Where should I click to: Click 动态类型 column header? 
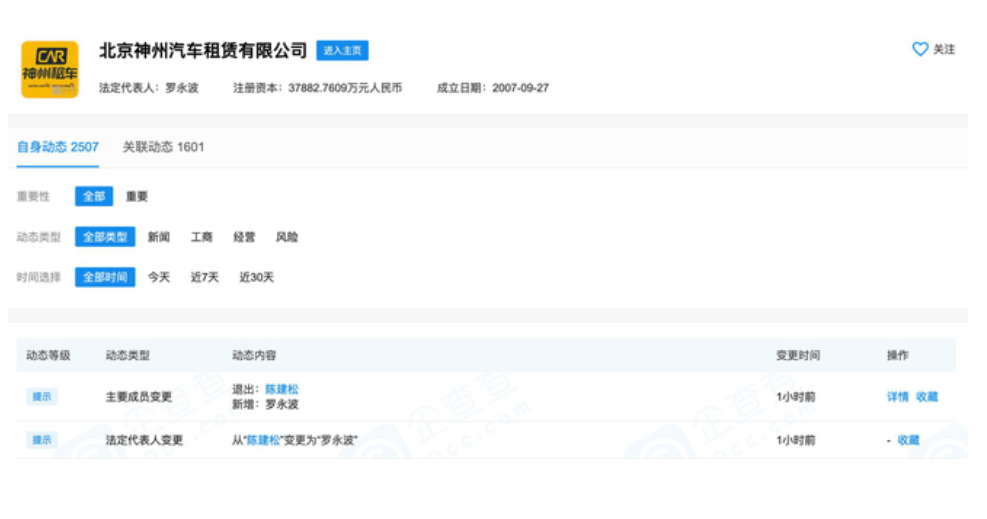tap(128, 355)
